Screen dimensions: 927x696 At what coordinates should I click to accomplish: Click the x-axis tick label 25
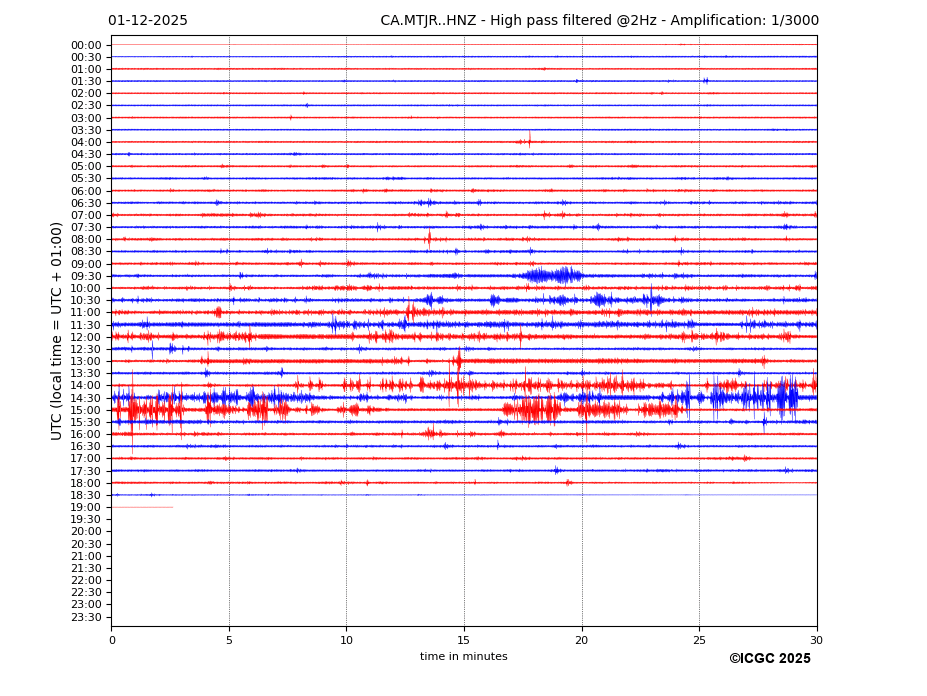coord(699,640)
